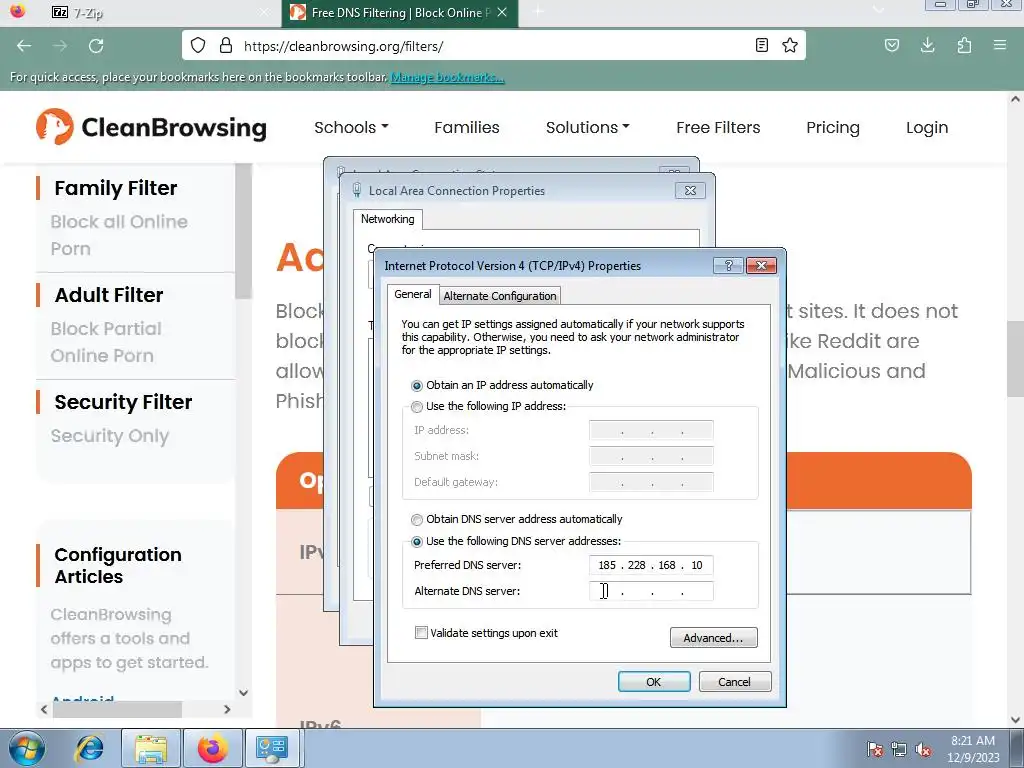Image resolution: width=1024 pixels, height=768 pixels.
Task: Reload the page with refresh icon
Action: click(96, 46)
